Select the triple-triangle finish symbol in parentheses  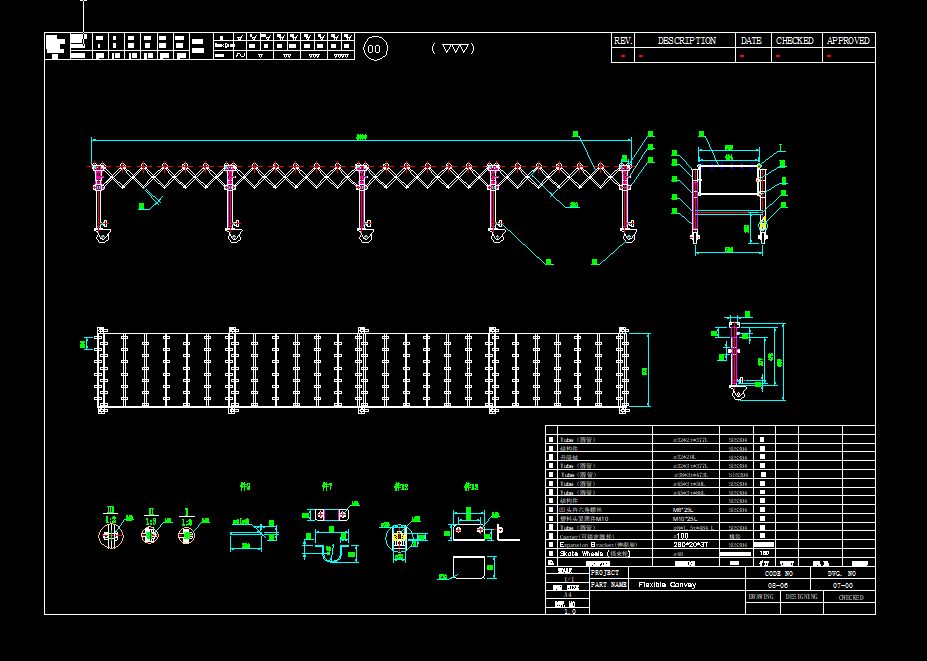(455, 48)
